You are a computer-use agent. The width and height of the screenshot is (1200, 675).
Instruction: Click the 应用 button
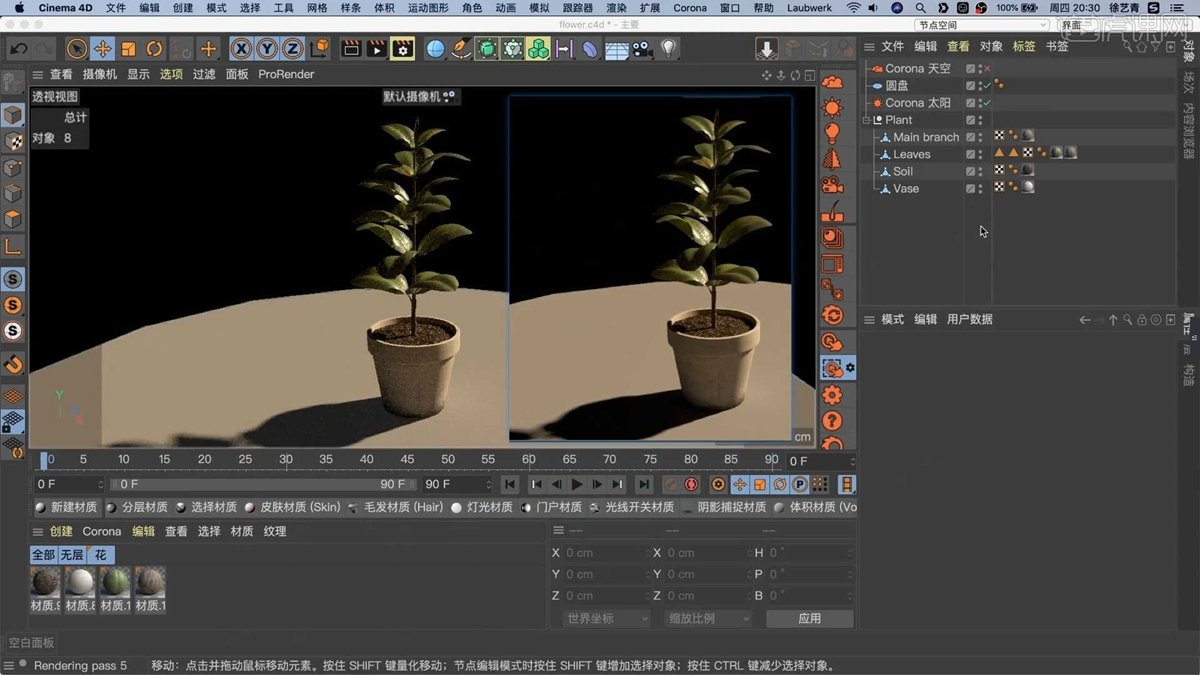pyautogui.click(x=810, y=619)
